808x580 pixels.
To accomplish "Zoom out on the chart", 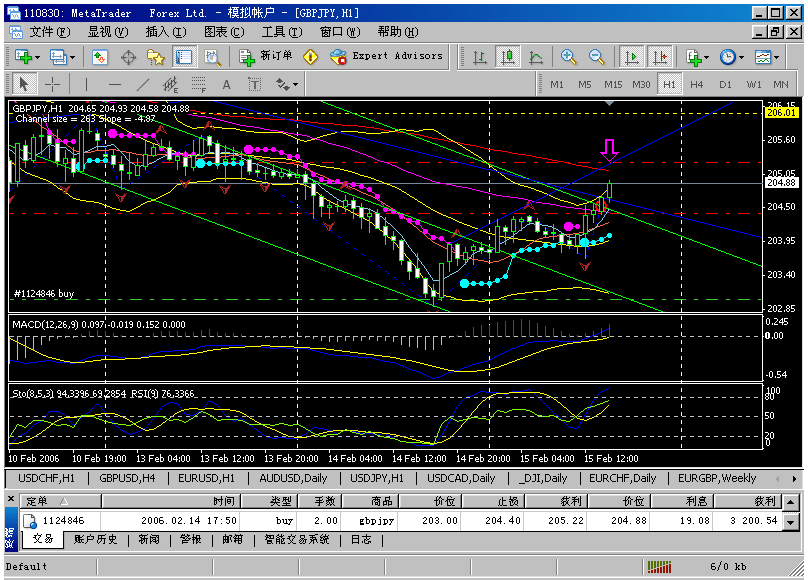I will [x=597, y=57].
